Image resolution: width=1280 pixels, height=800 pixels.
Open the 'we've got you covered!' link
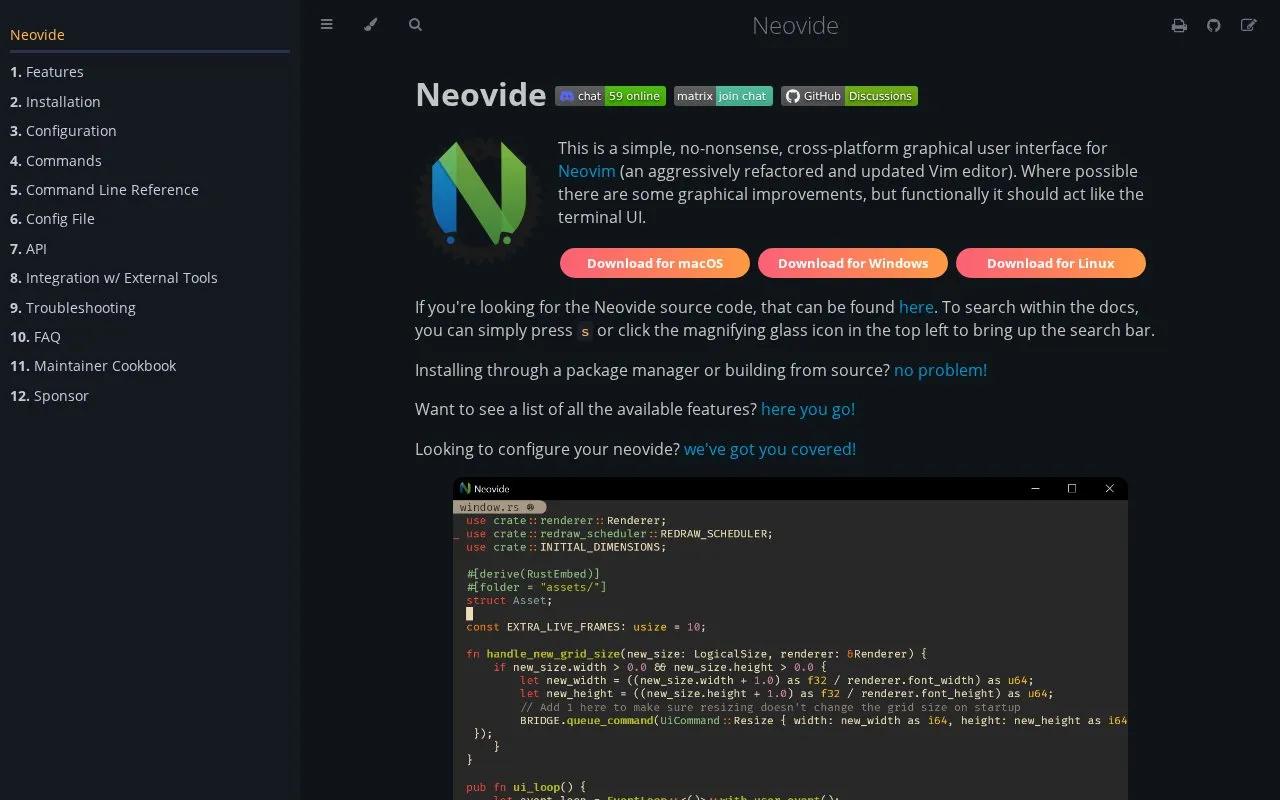pos(770,449)
